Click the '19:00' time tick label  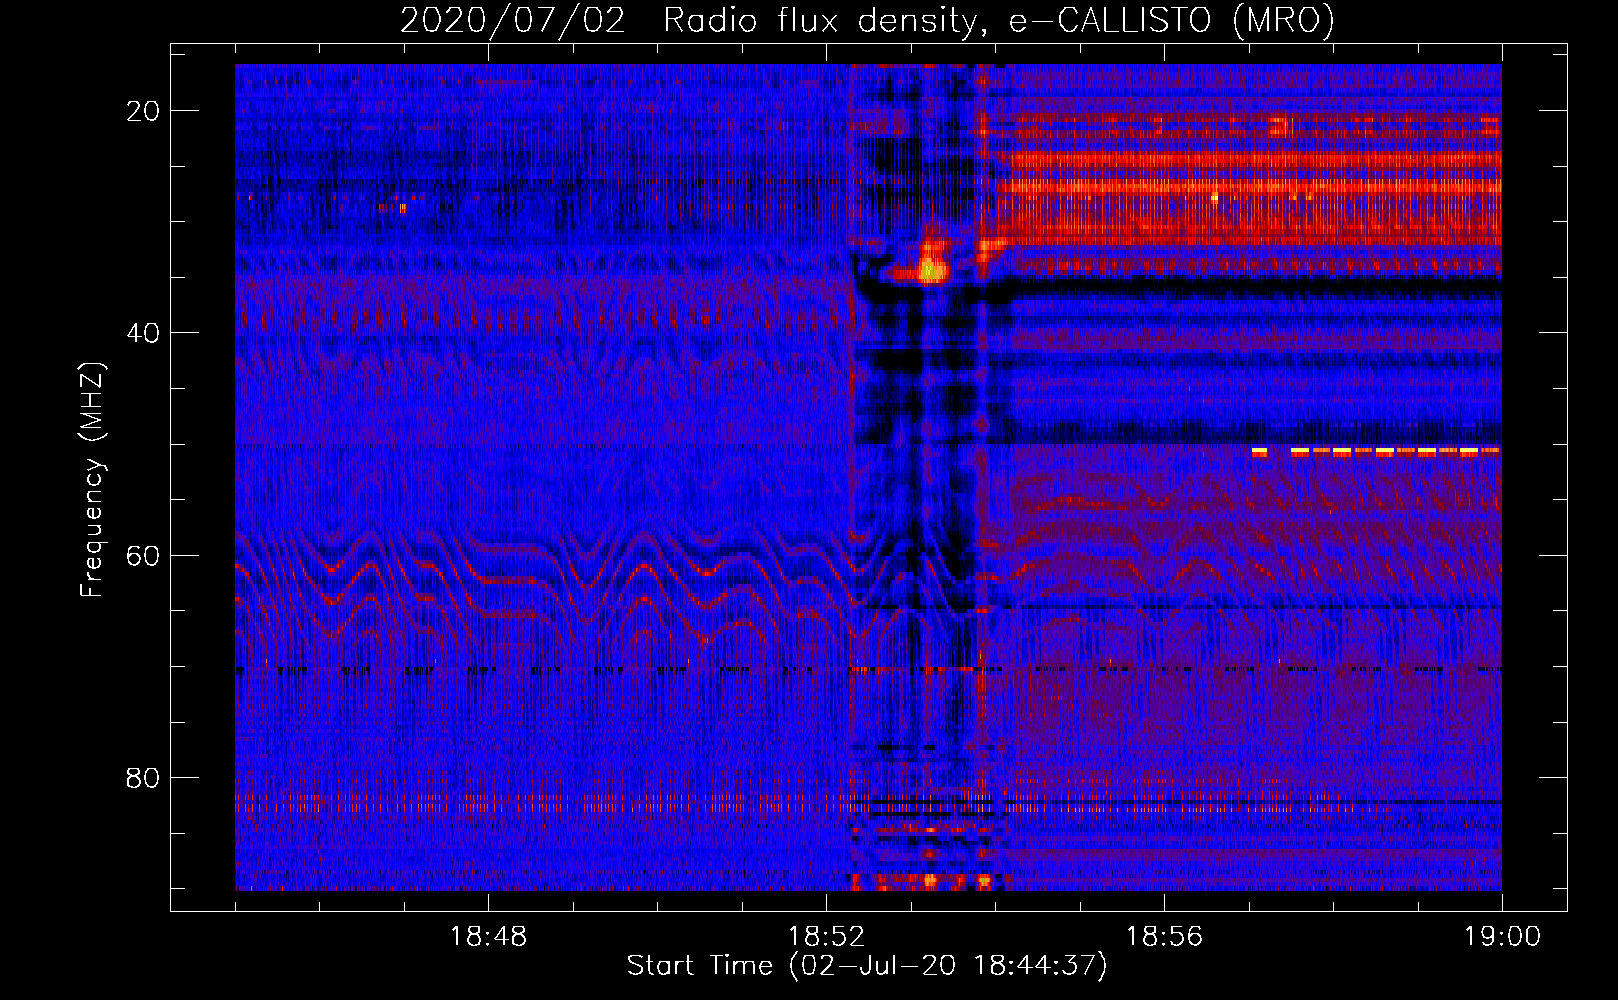click(1502, 937)
